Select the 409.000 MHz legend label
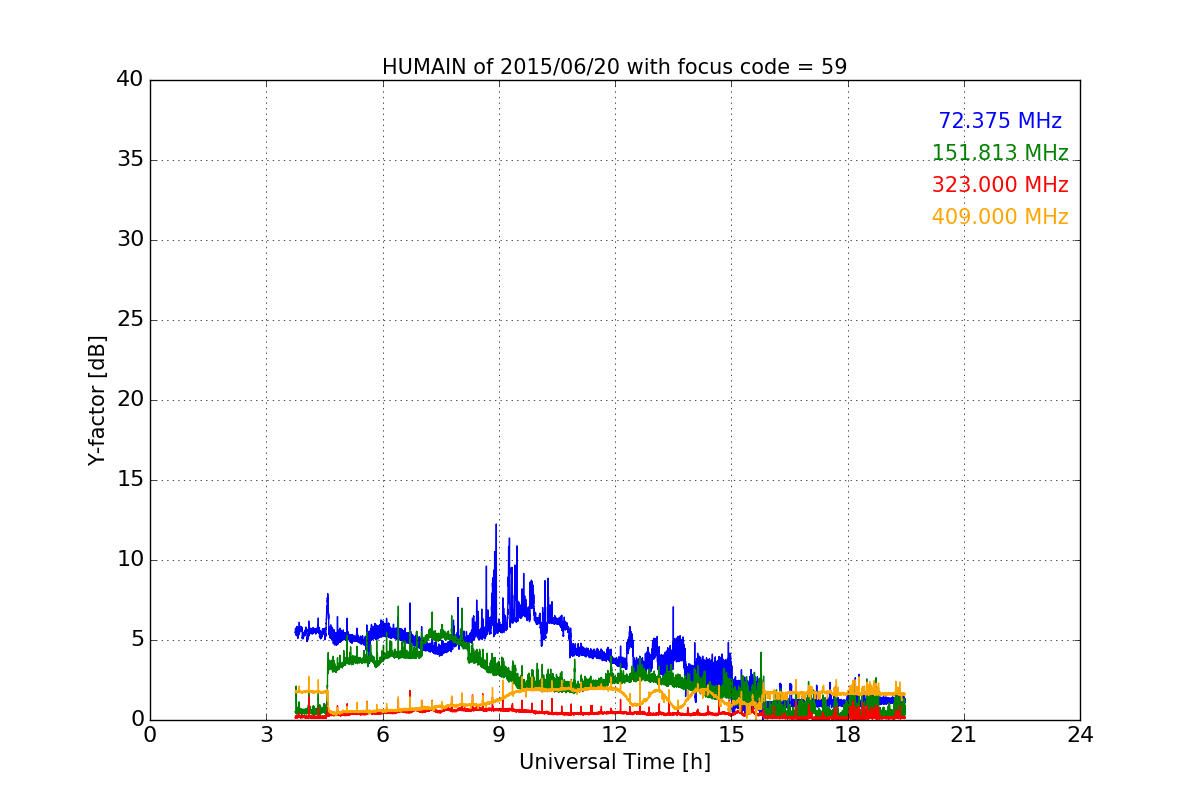The height and width of the screenshot is (800, 1200). [1000, 217]
